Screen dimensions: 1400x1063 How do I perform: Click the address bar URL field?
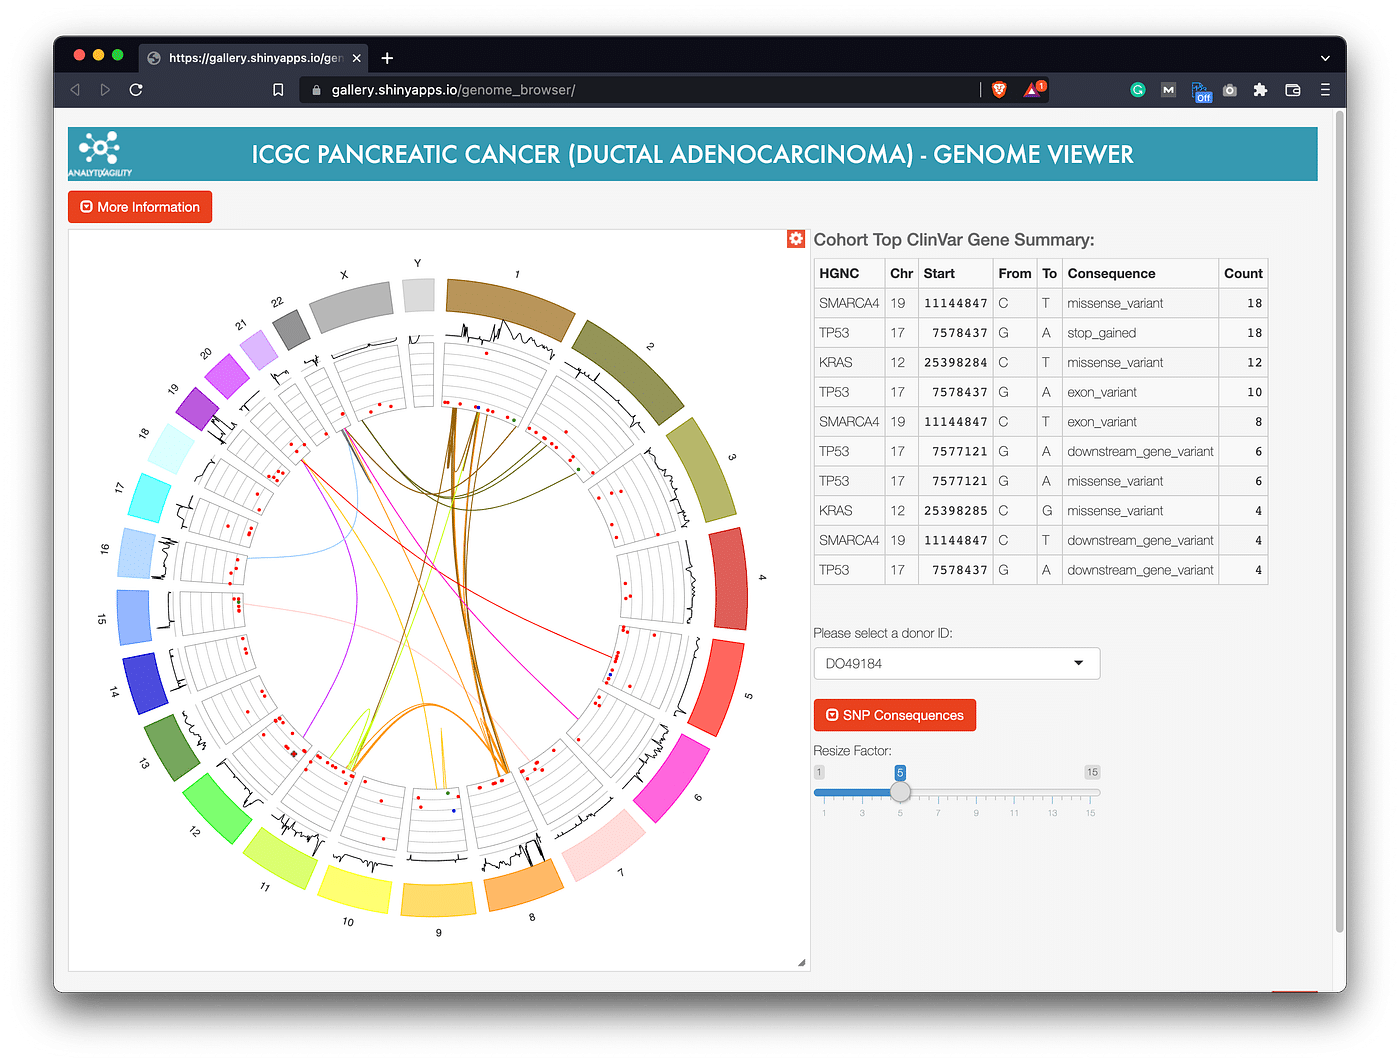(x=640, y=90)
